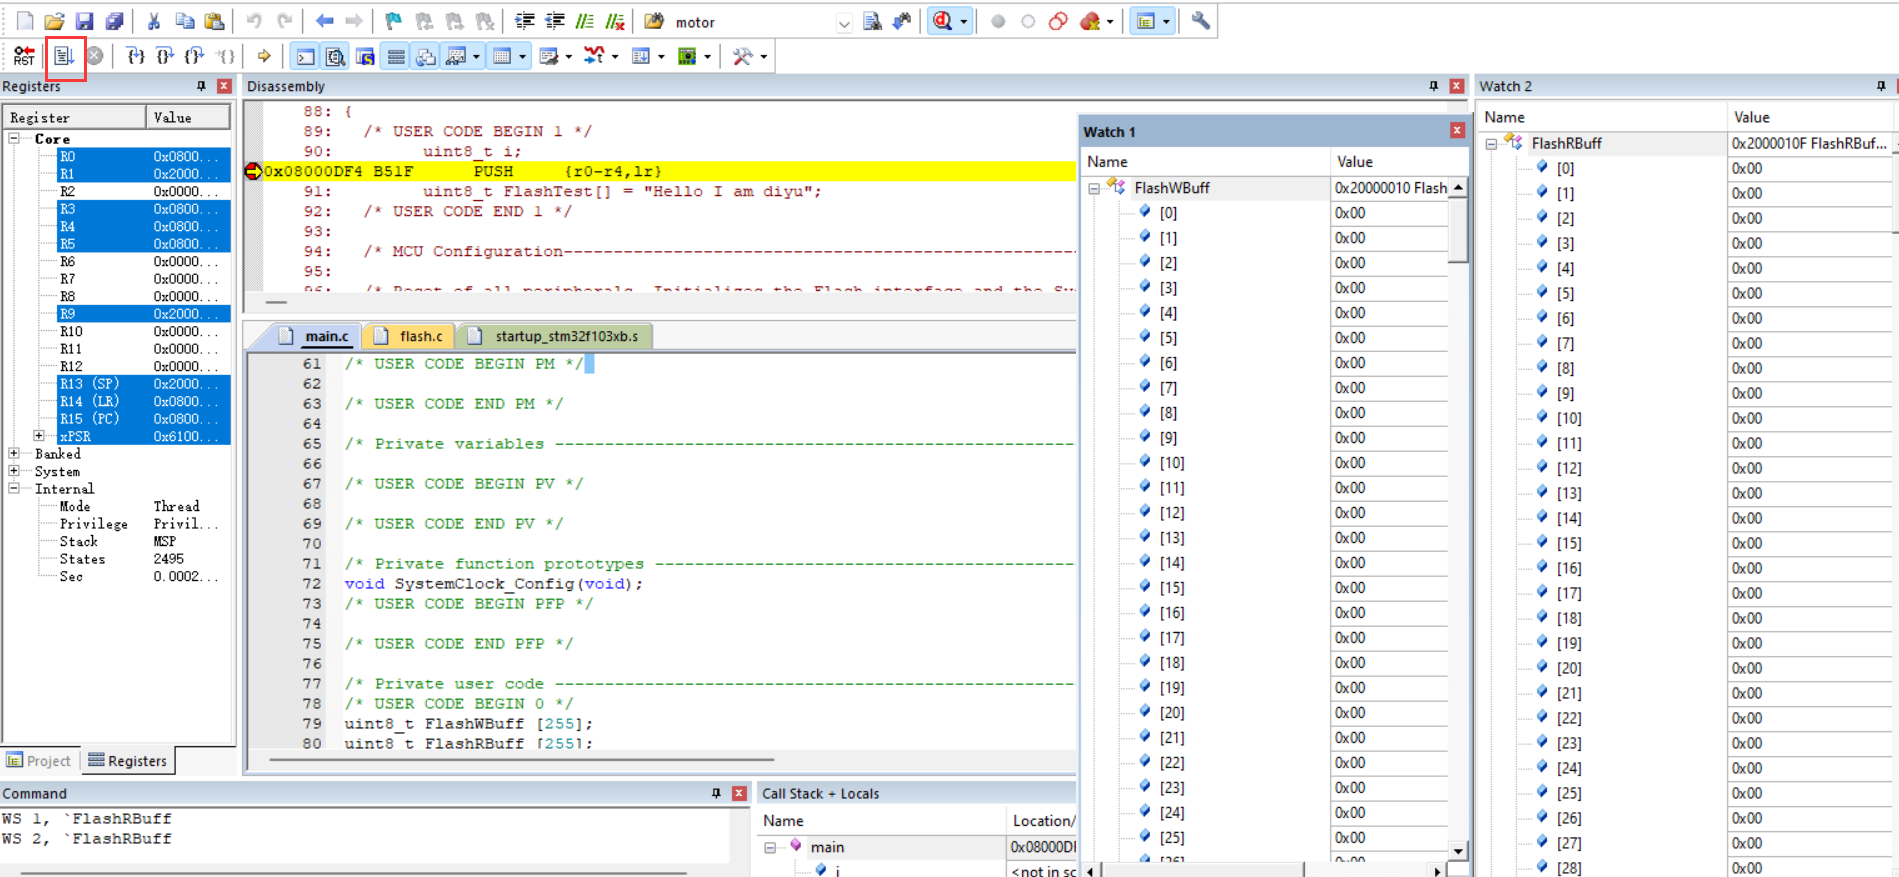Viewport: 1899px width, 877px height.
Task: Click the Cut scissors icon
Action: [154, 21]
